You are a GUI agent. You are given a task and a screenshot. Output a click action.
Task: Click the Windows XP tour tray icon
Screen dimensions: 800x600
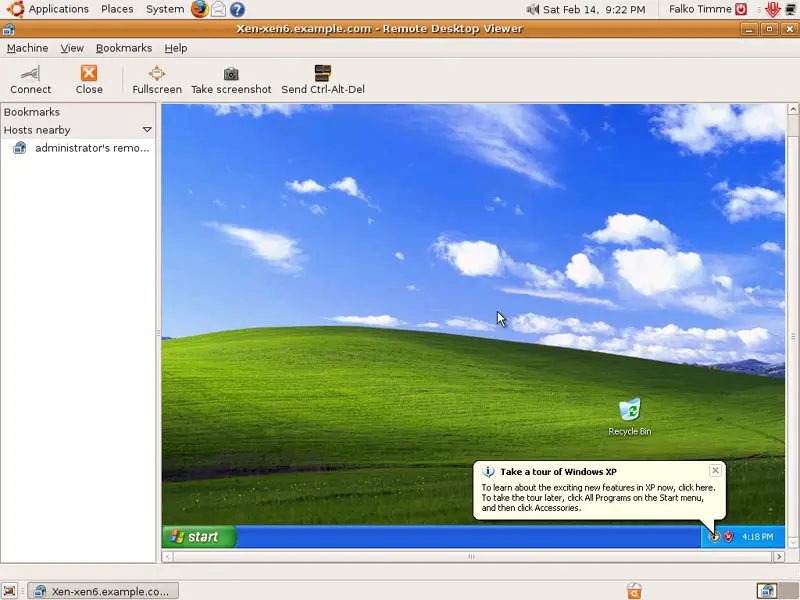[x=714, y=537]
